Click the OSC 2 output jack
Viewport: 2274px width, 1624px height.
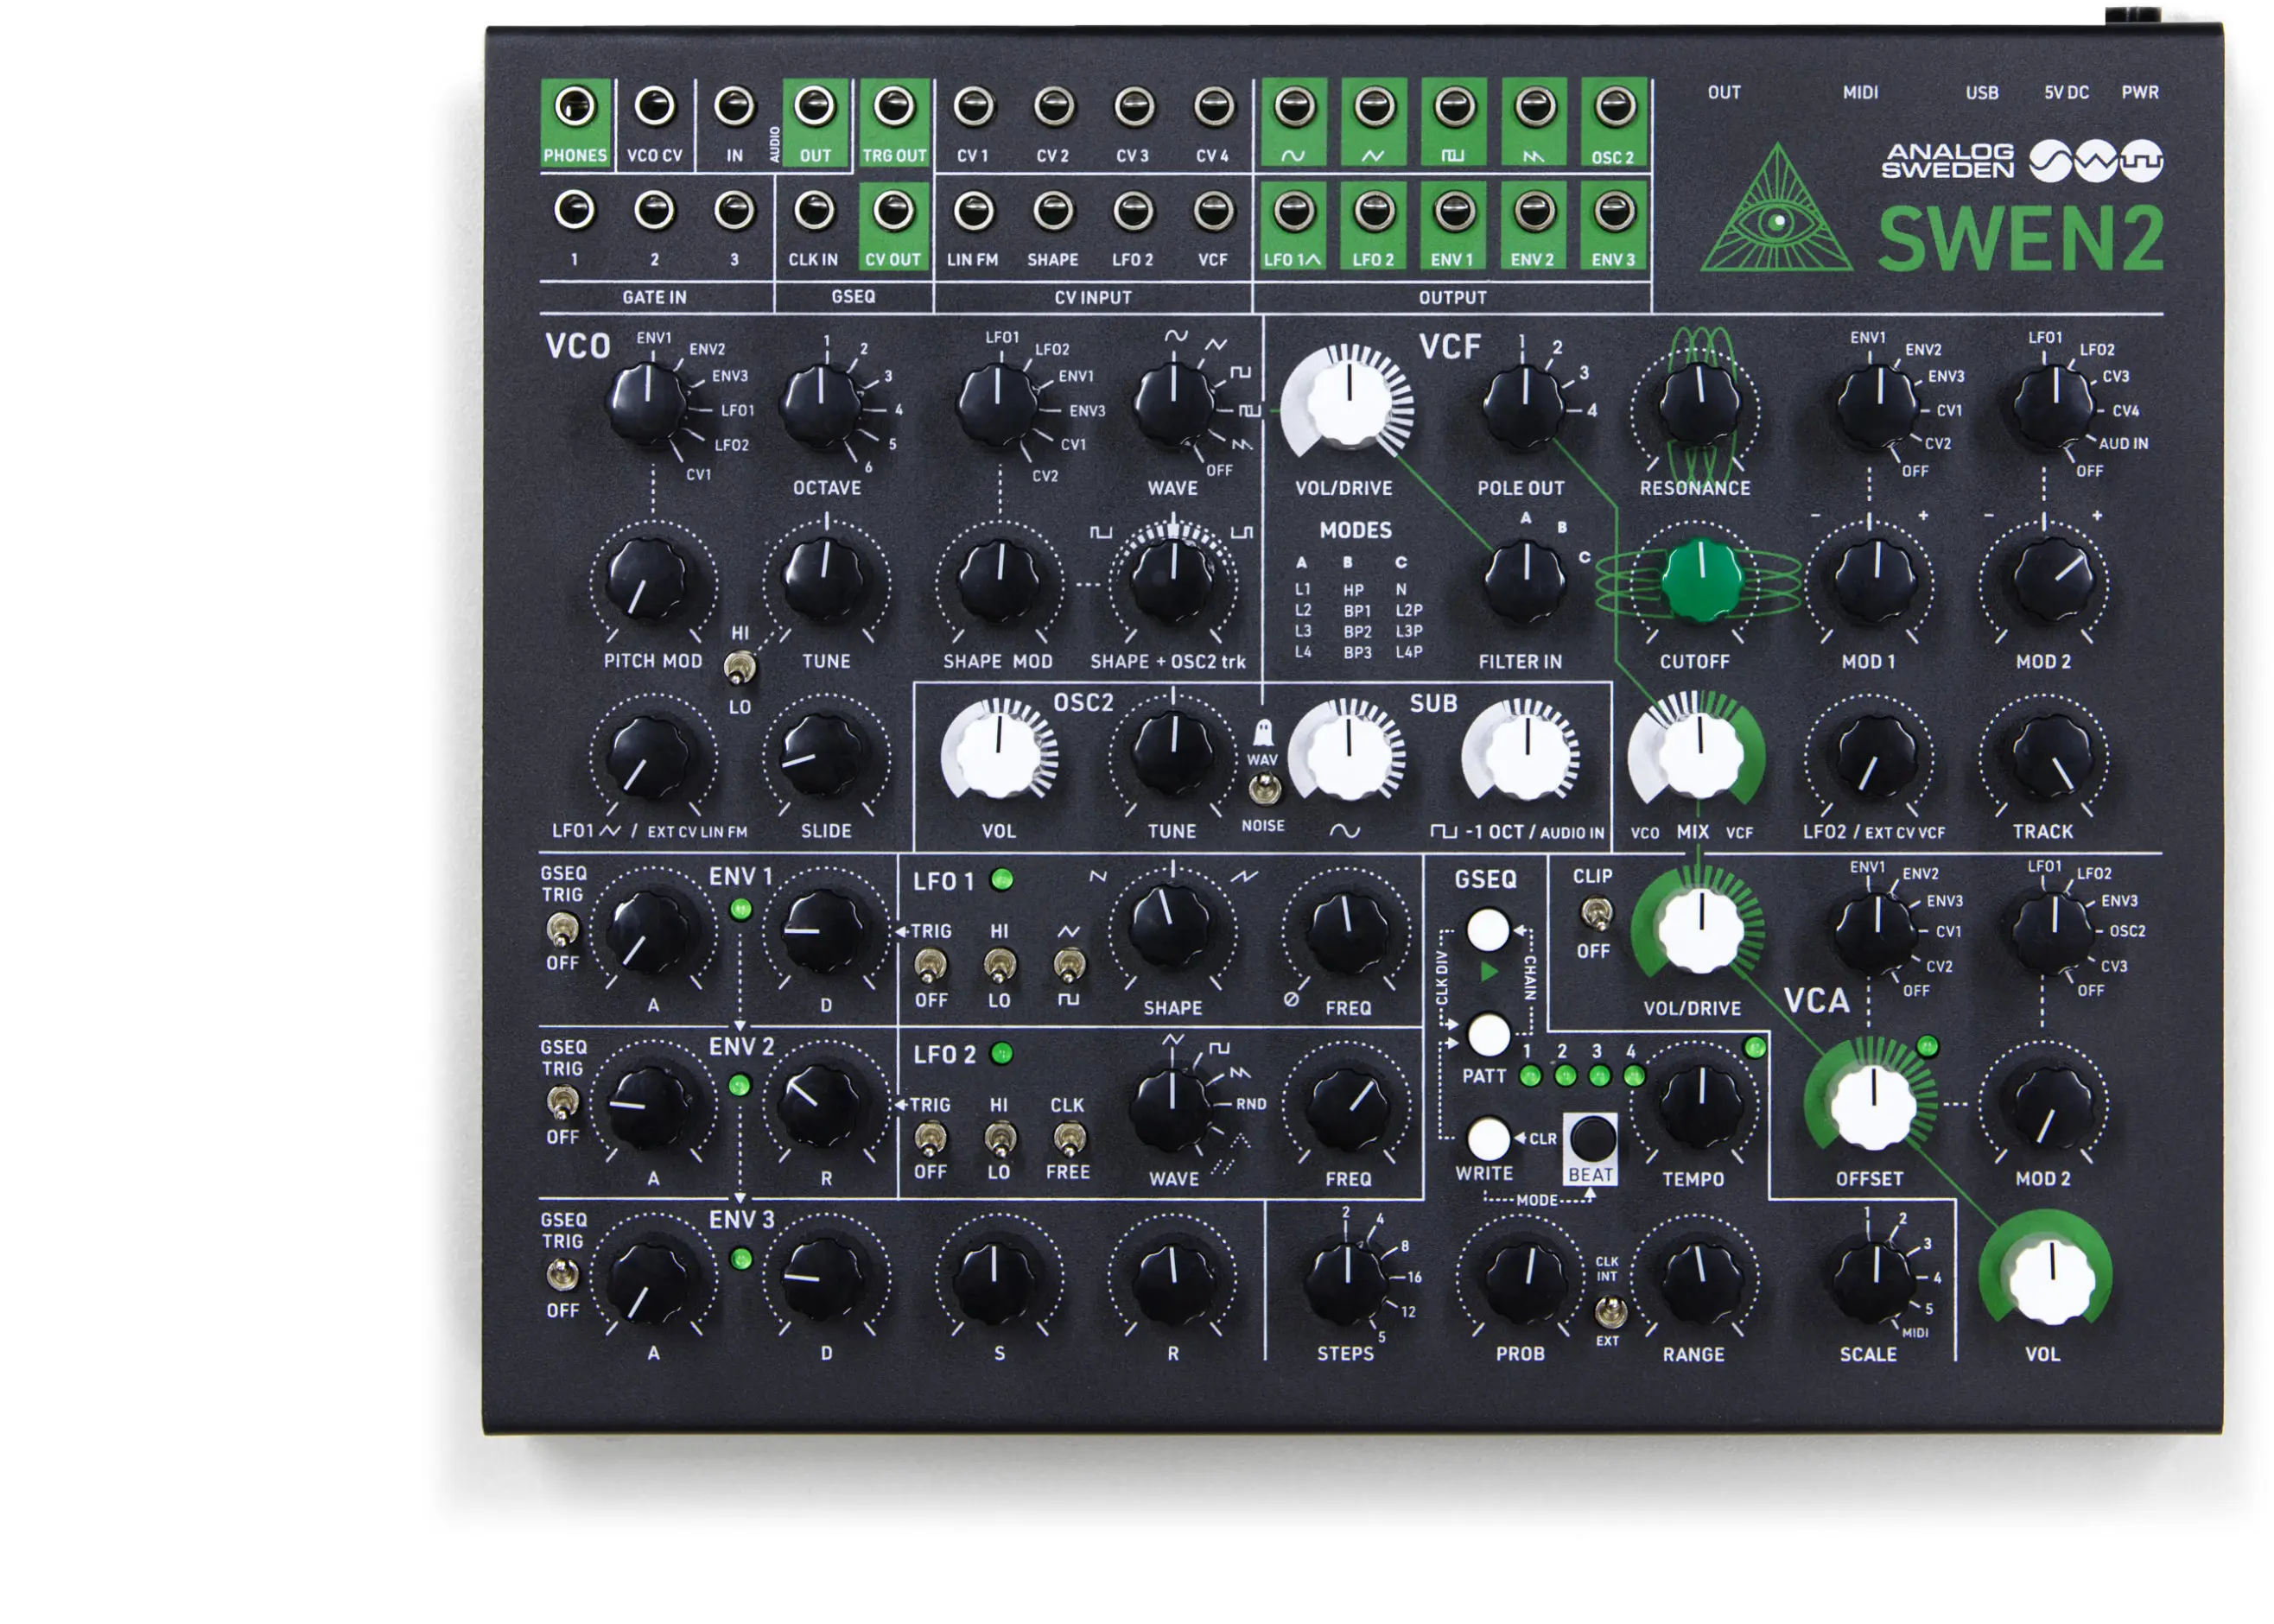point(1614,107)
